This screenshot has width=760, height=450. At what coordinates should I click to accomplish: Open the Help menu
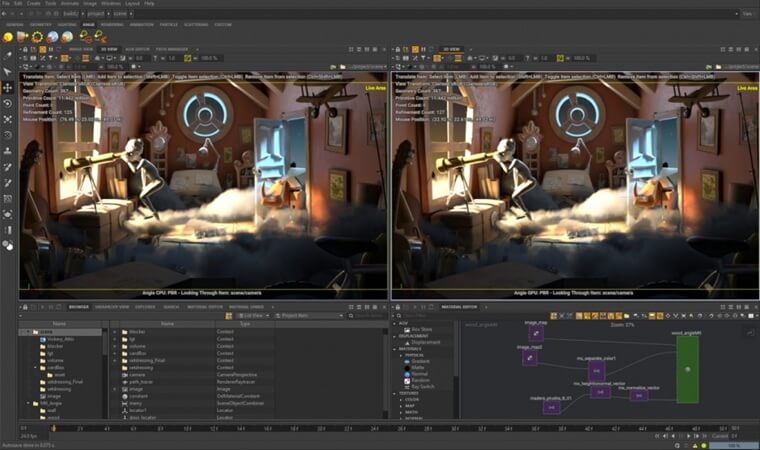point(149,3)
